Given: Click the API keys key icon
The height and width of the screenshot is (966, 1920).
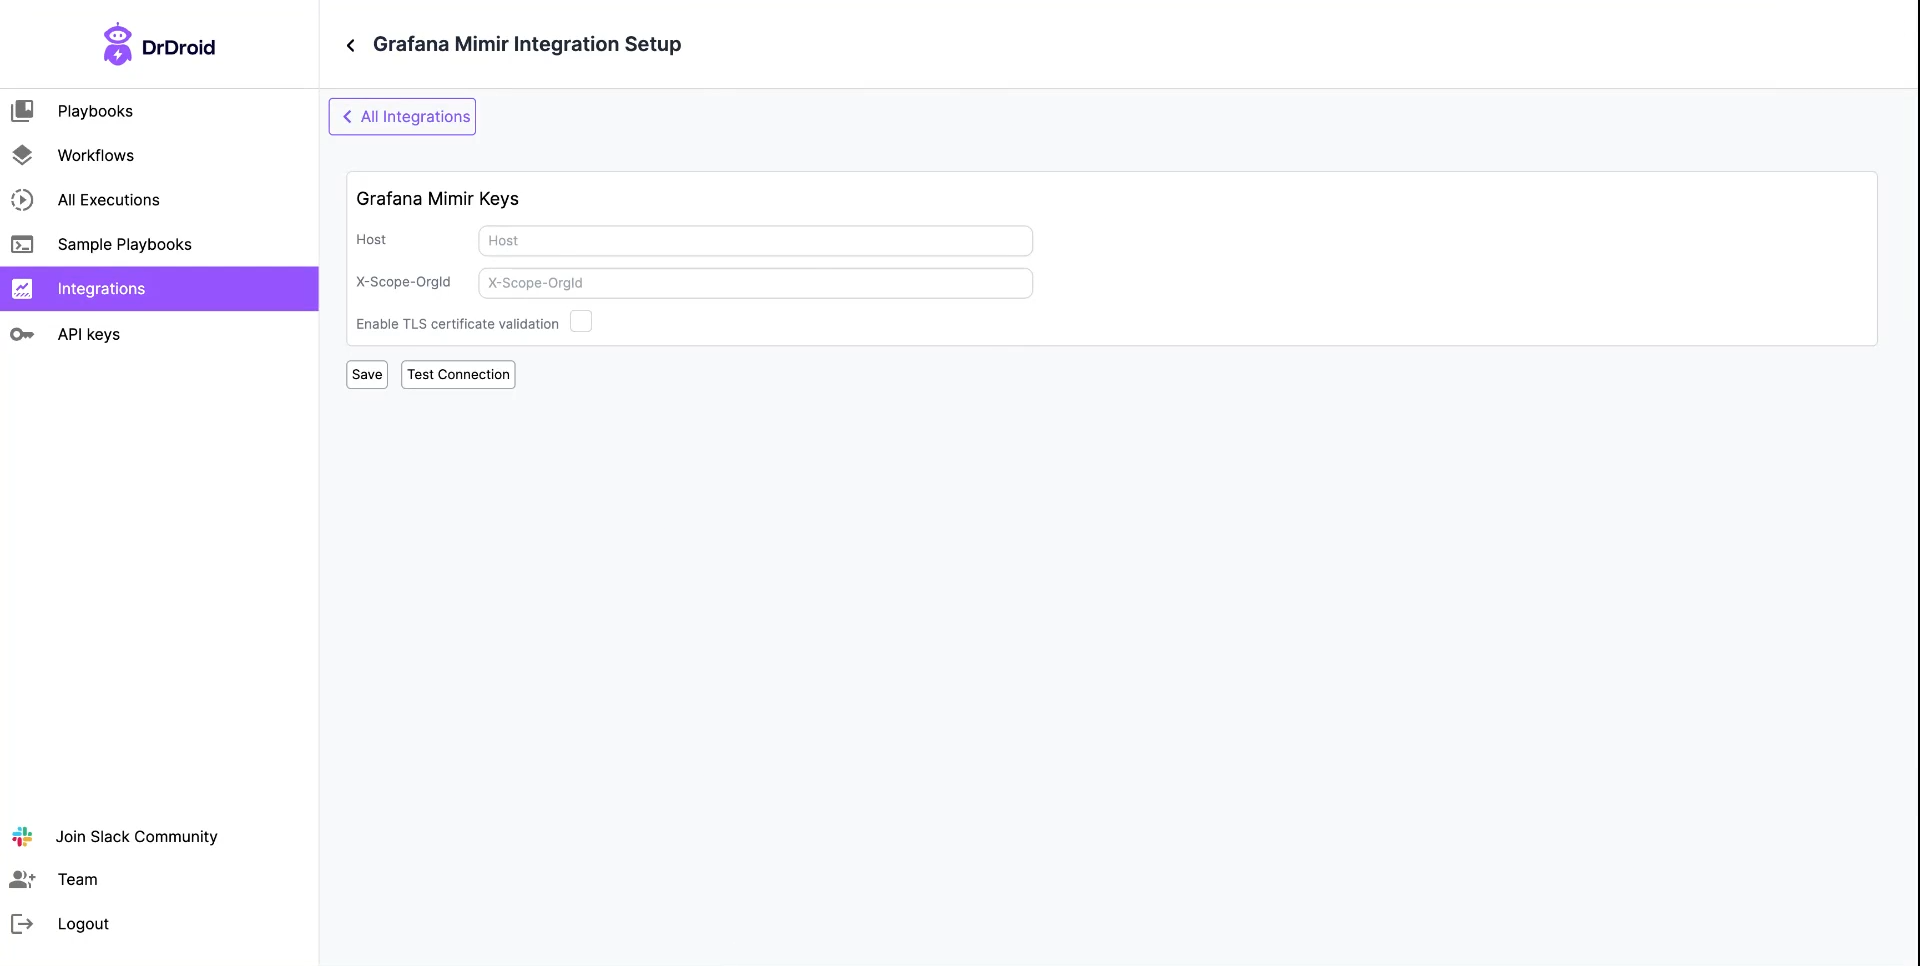Looking at the screenshot, I should click(22, 334).
